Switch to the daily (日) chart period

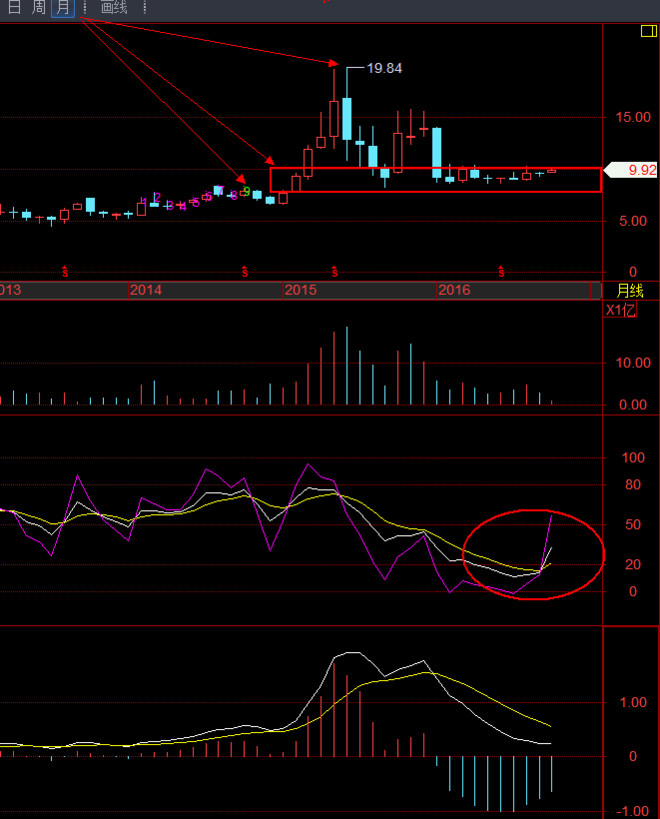[14, 7]
